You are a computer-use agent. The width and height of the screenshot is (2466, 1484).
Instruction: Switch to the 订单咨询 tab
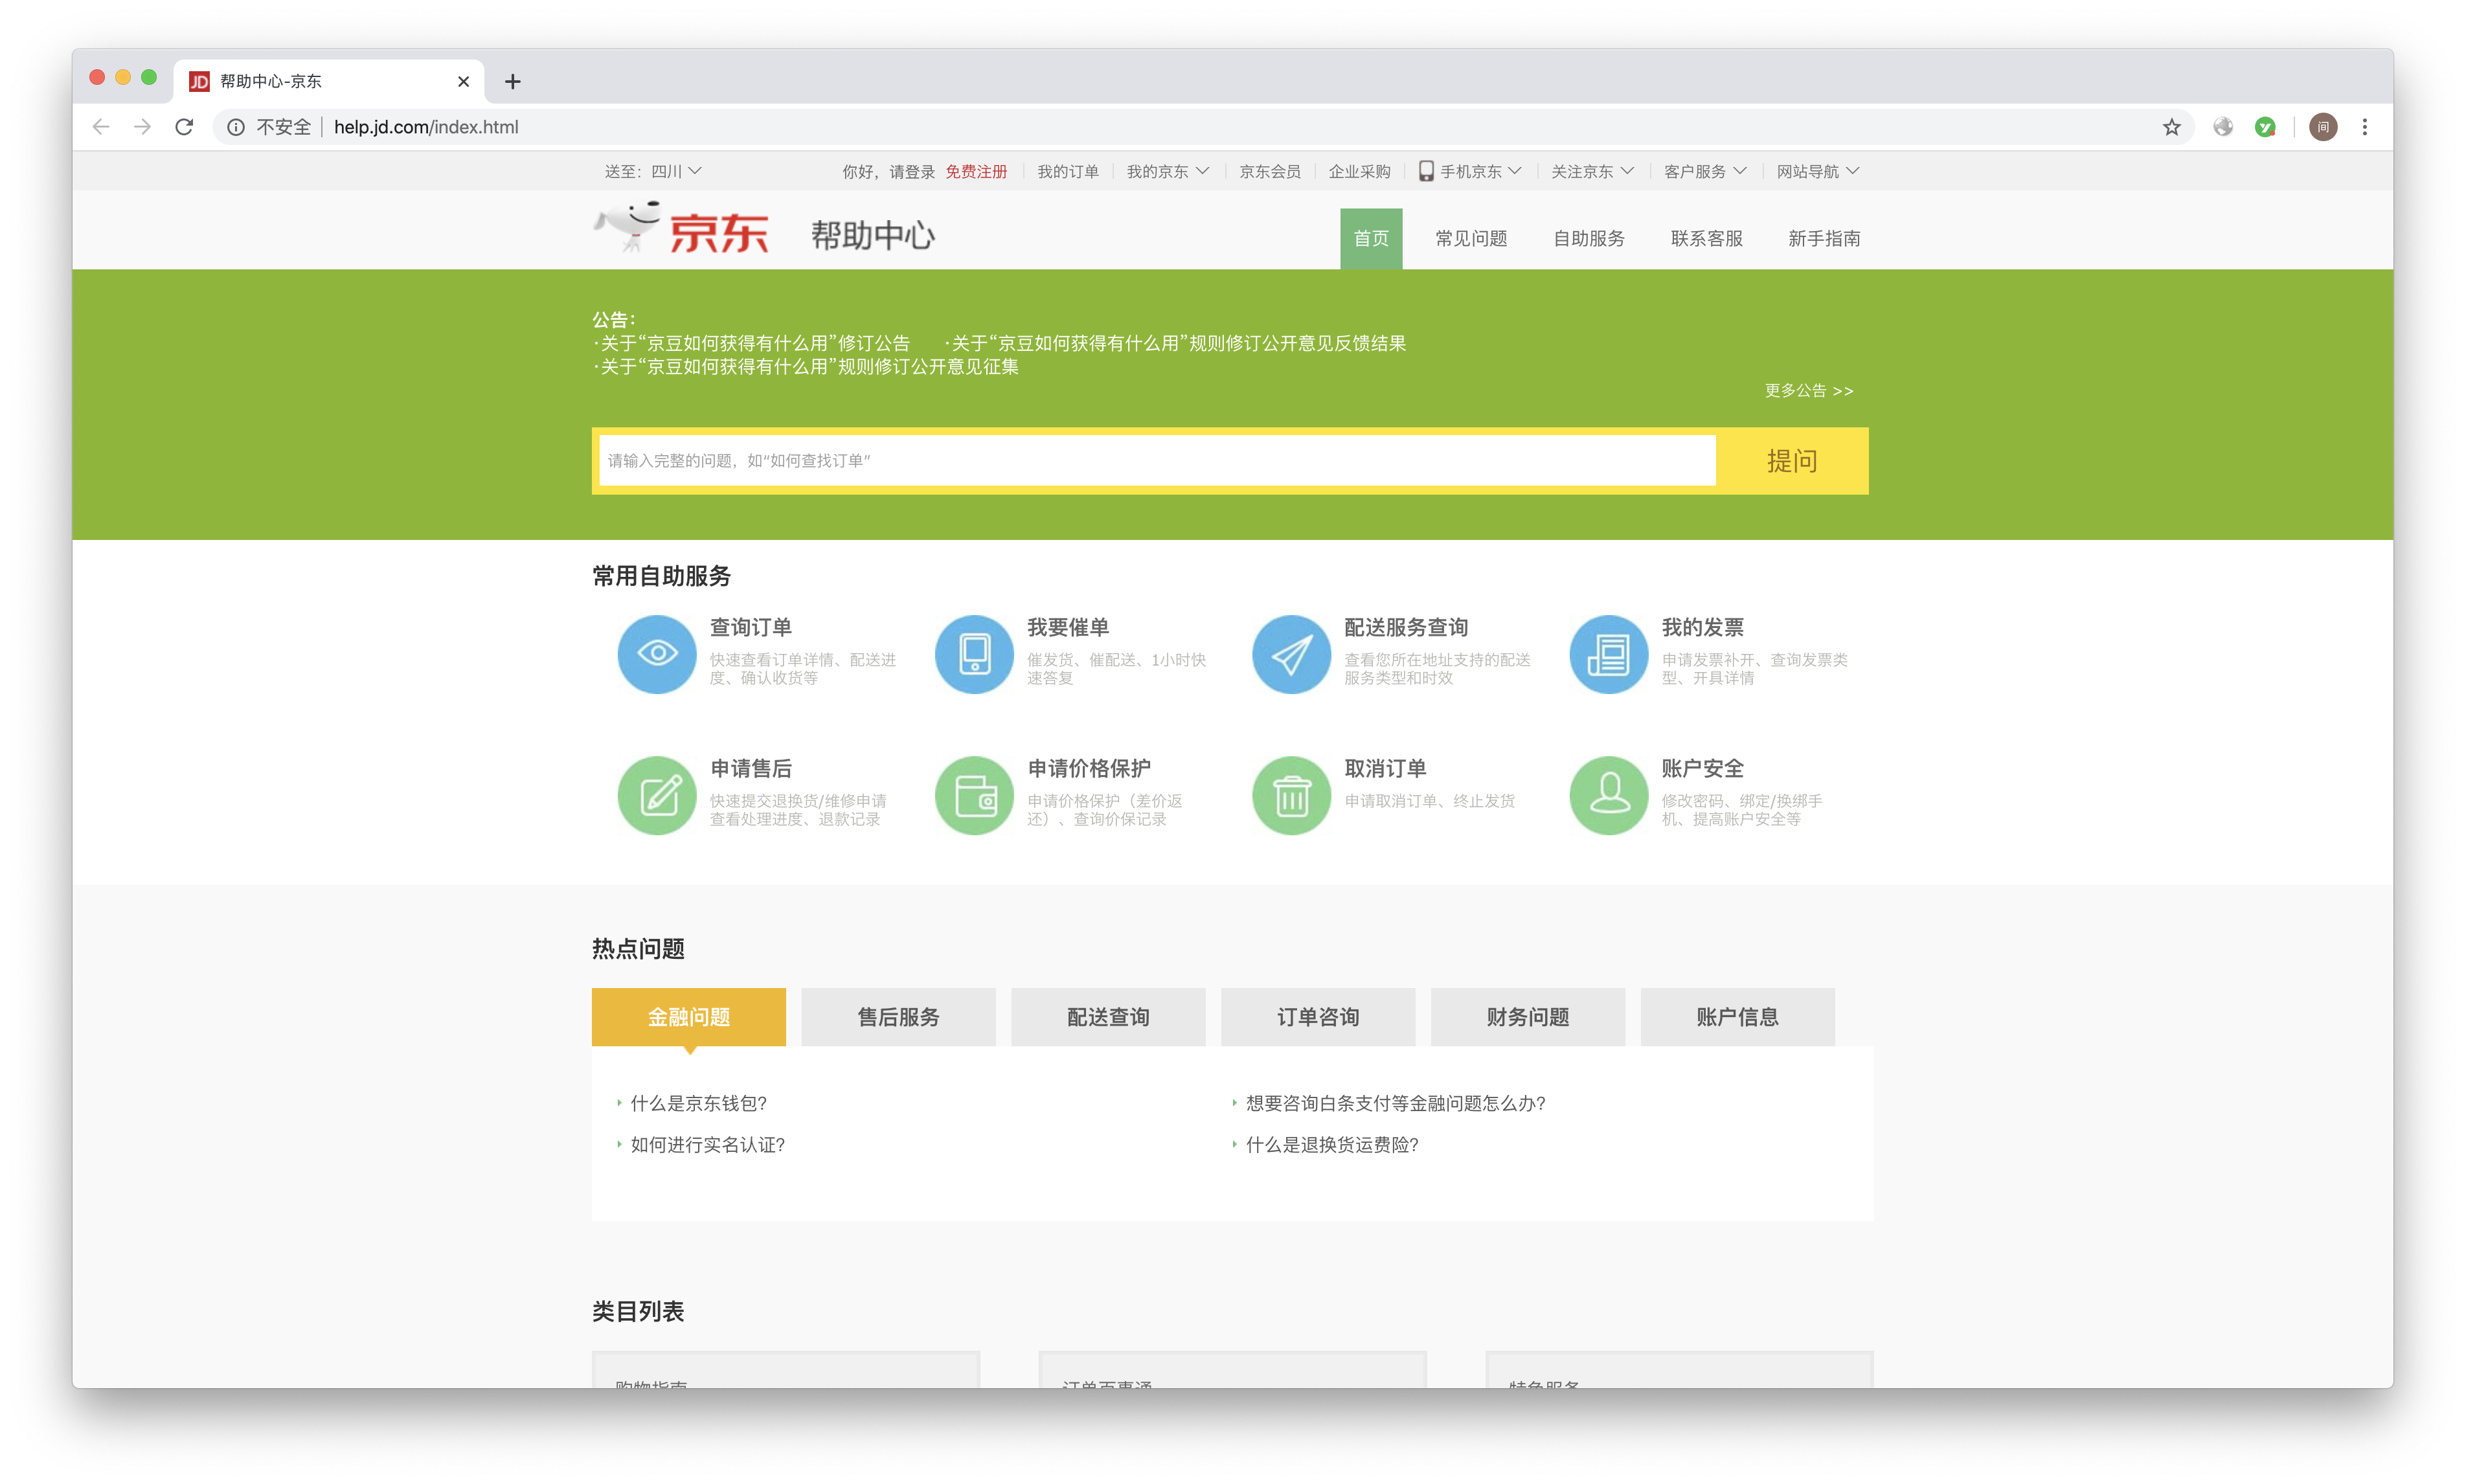pyautogui.click(x=1318, y=1017)
